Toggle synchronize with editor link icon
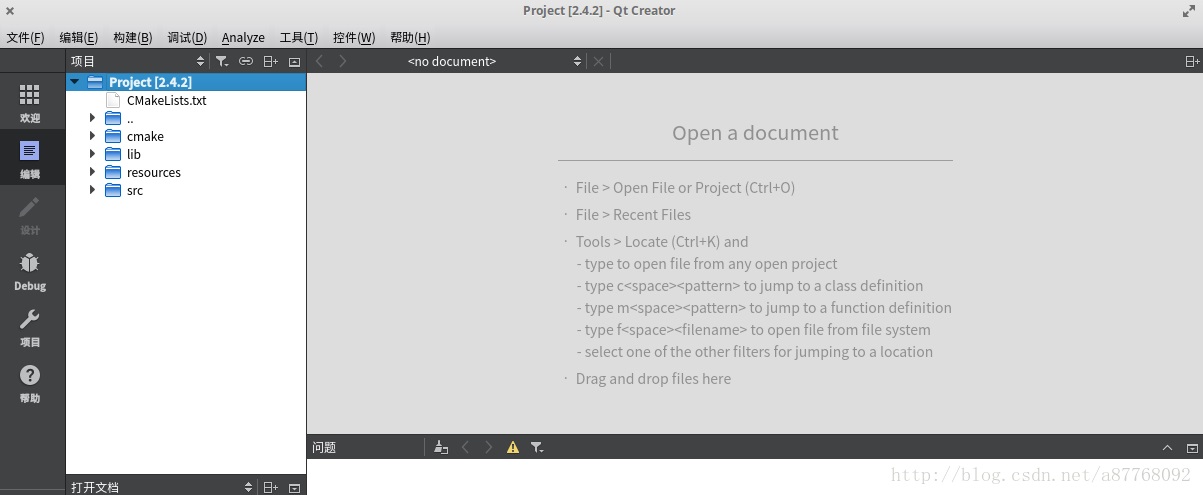Screen dimensions: 1203x495 point(246,61)
